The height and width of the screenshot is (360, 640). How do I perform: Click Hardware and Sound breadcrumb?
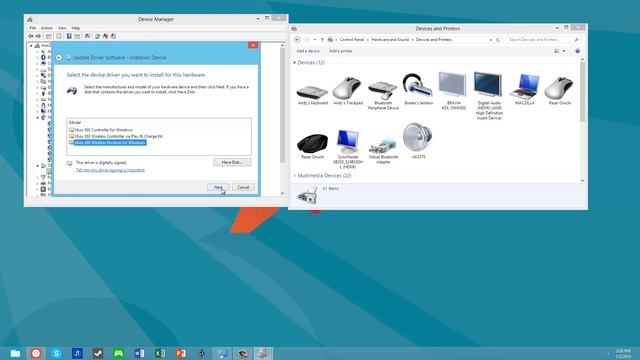coord(390,40)
